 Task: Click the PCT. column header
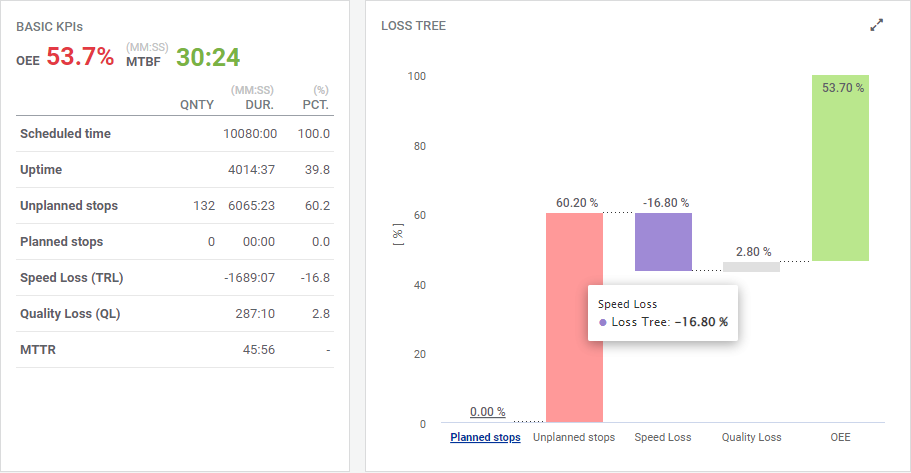coord(315,105)
